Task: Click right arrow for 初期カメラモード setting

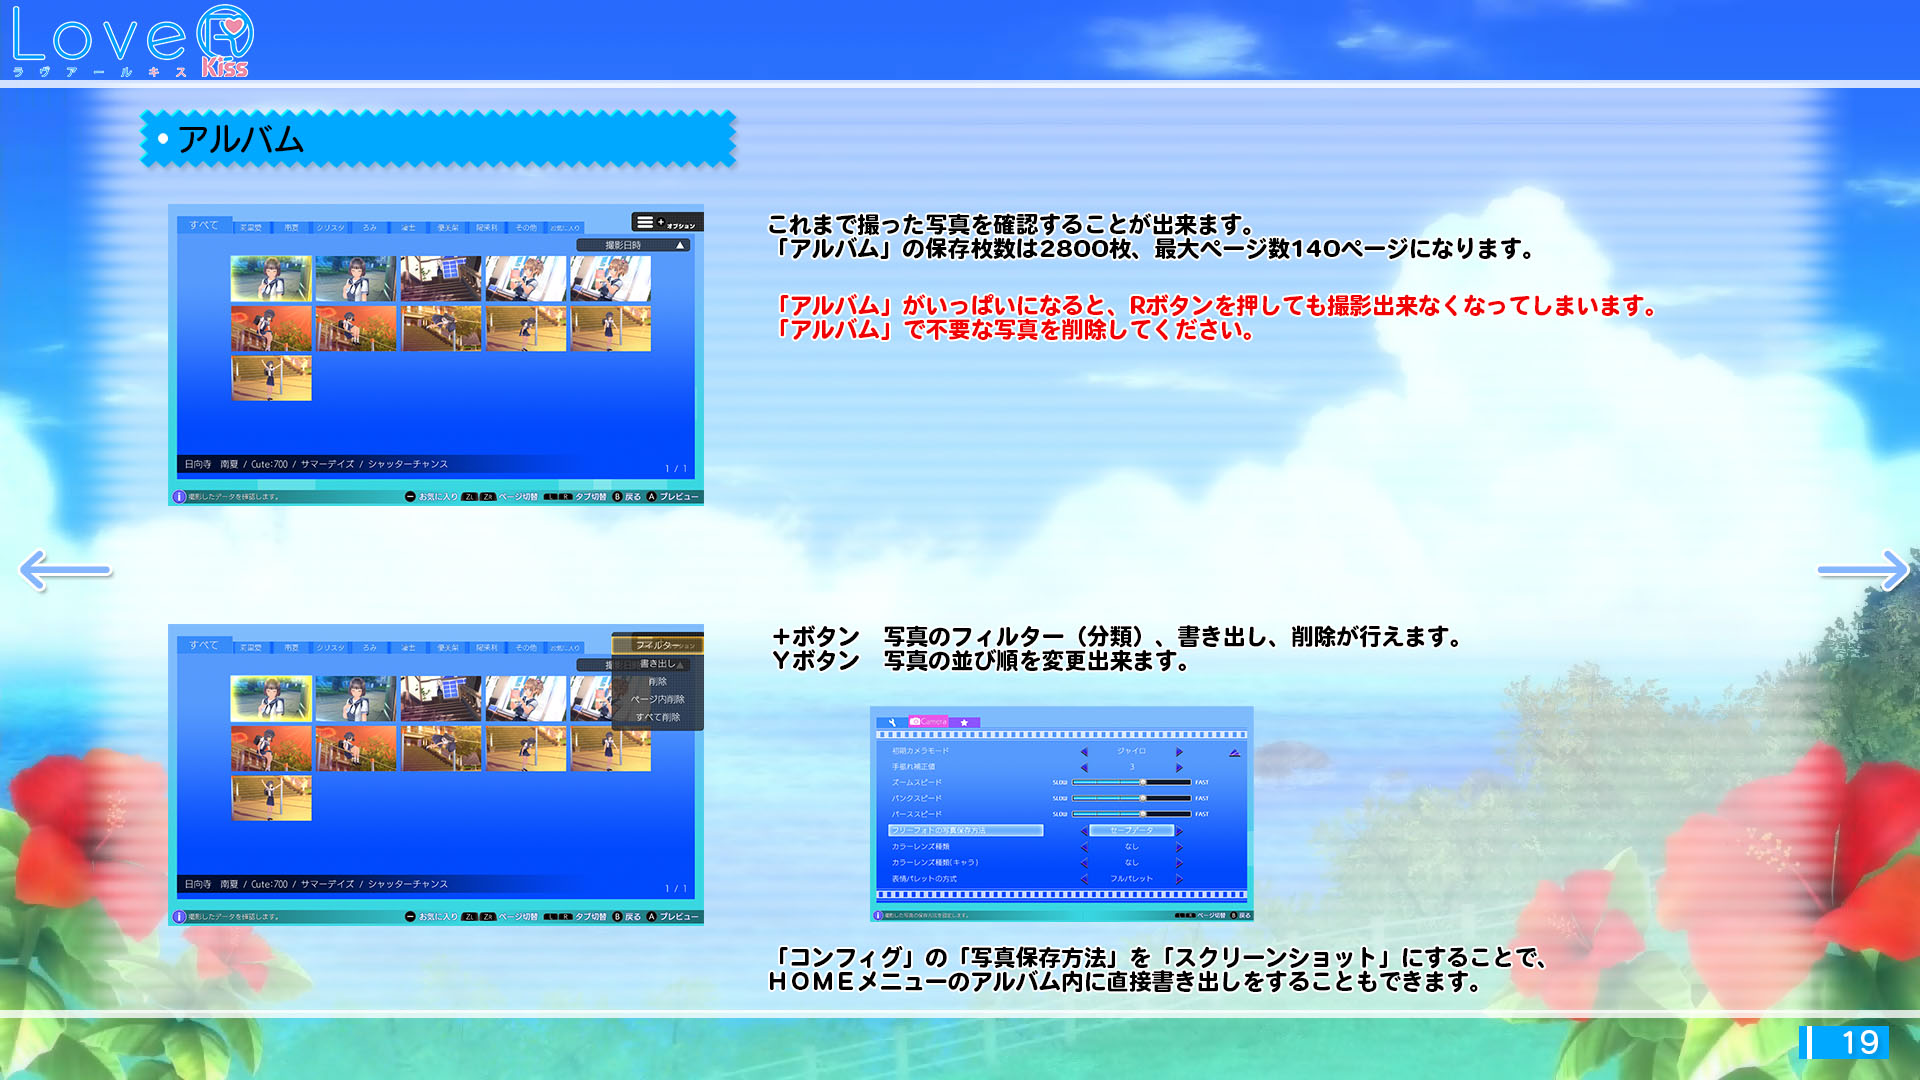Action: pyautogui.click(x=1179, y=752)
